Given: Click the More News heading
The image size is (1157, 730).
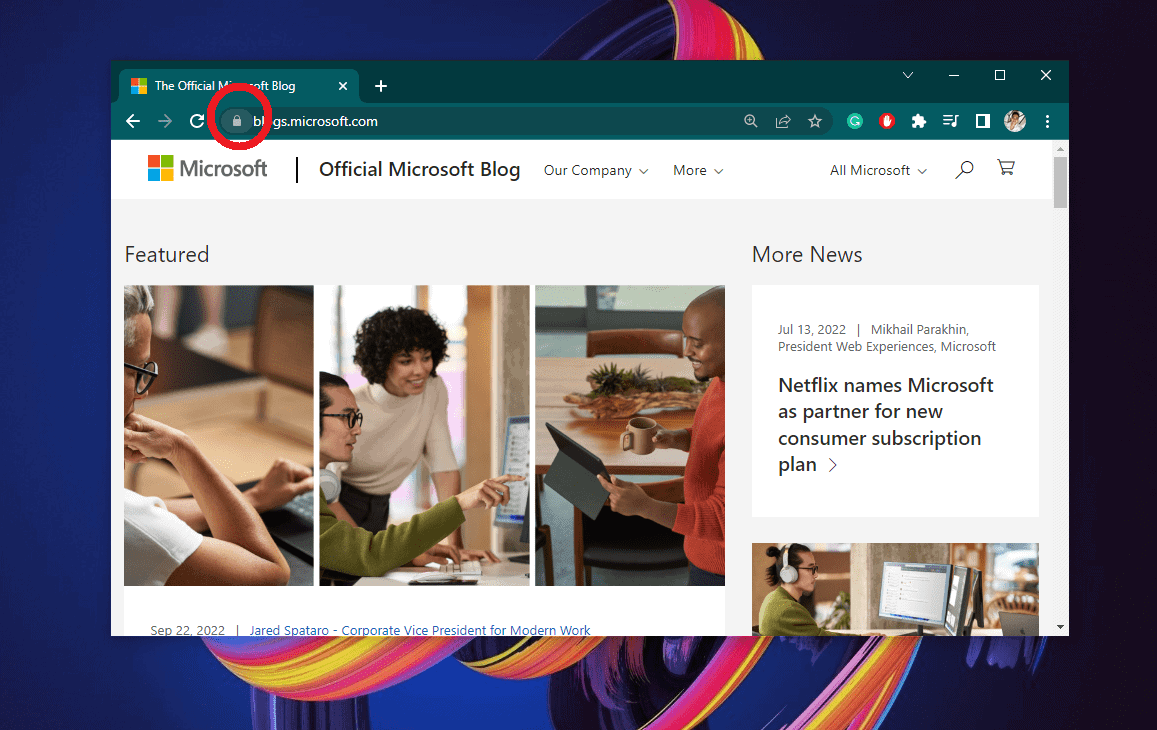Looking at the screenshot, I should coord(807,255).
